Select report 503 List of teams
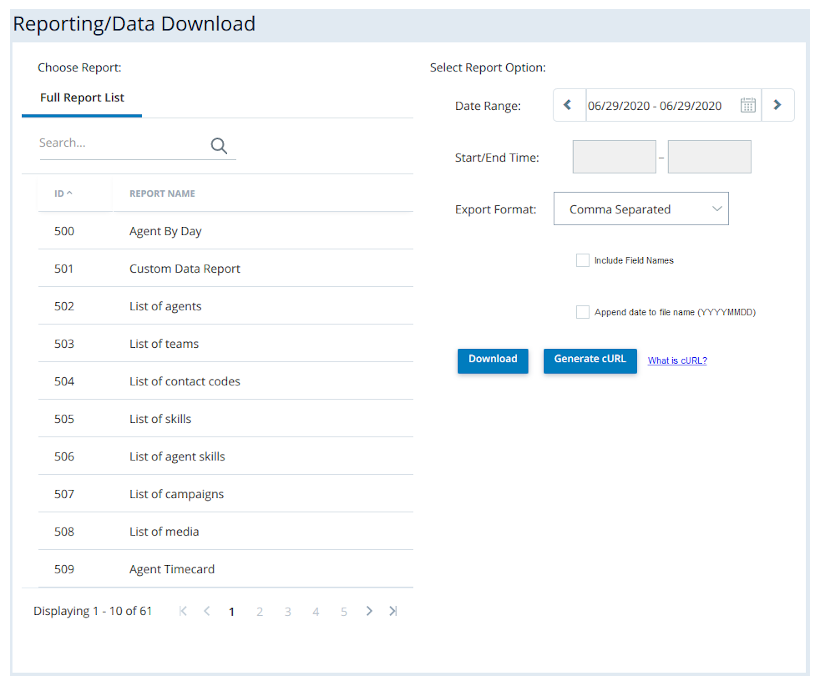The width and height of the screenshot is (815, 680). [x=226, y=343]
